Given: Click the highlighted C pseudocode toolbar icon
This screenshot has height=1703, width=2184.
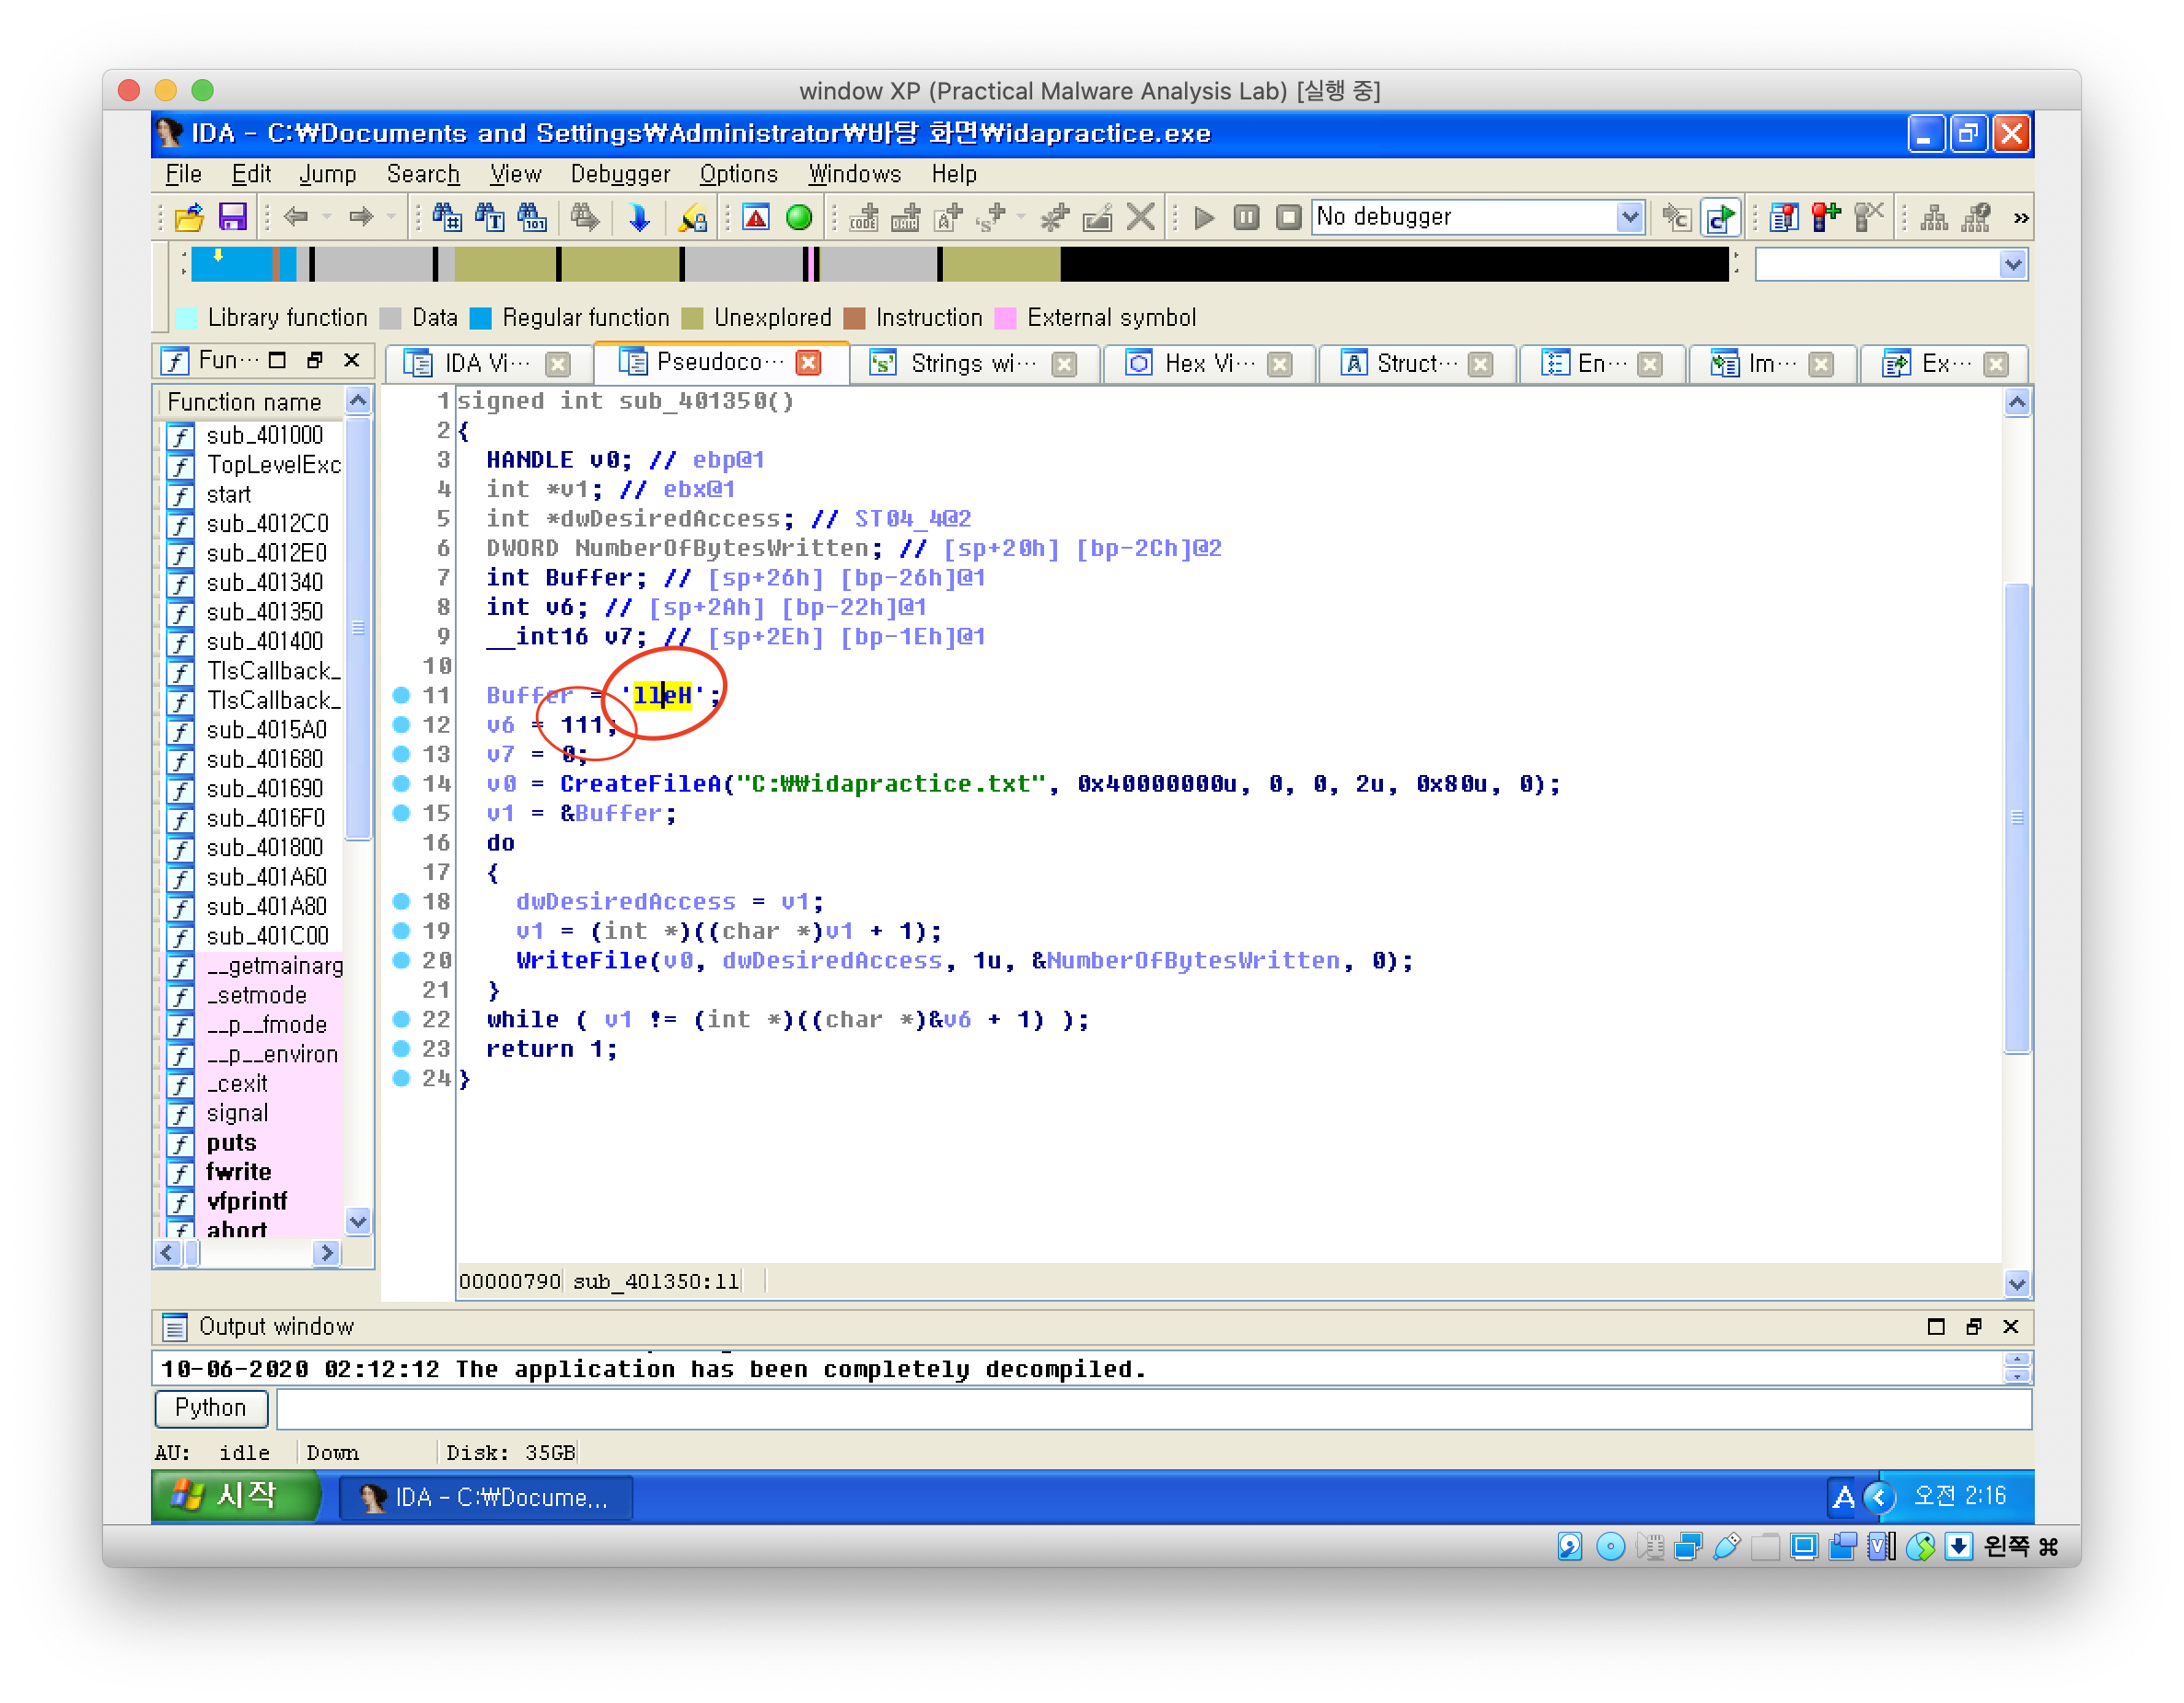Looking at the screenshot, I should (1720, 217).
